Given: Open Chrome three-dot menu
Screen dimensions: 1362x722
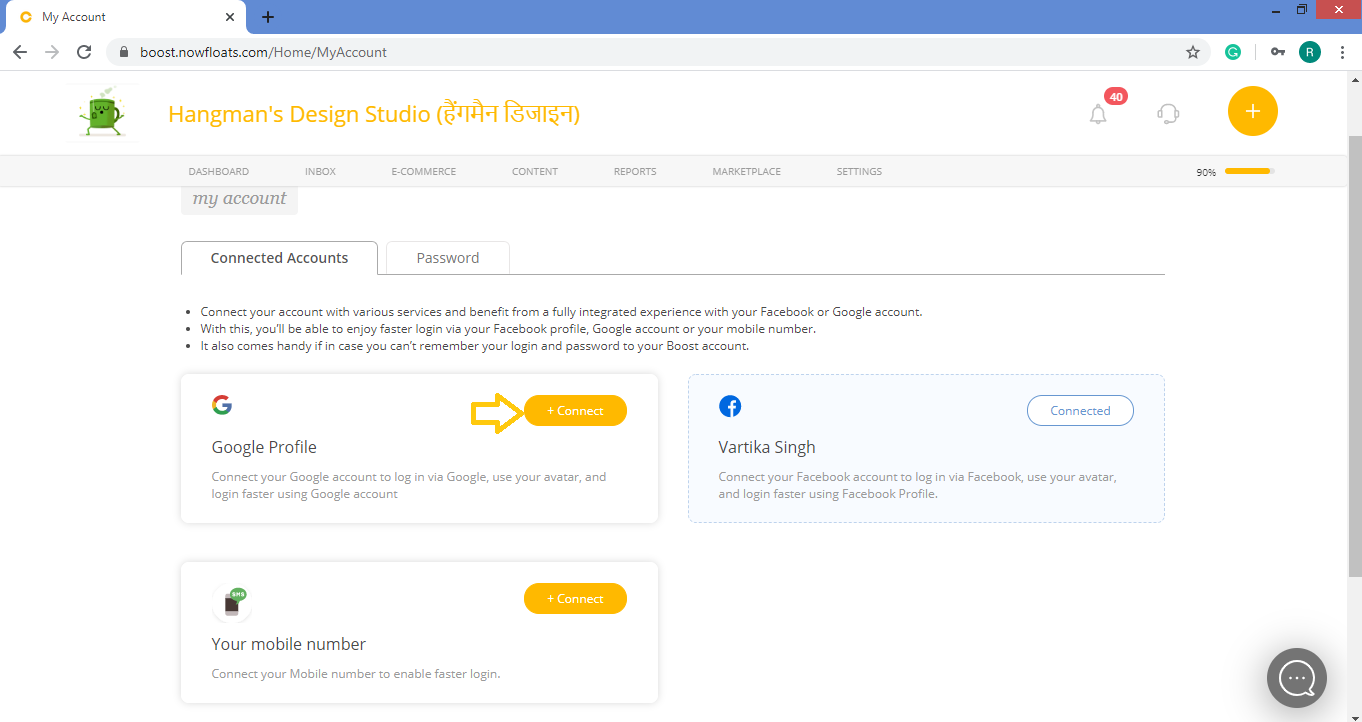Looking at the screenshot, I should 1341,52.
